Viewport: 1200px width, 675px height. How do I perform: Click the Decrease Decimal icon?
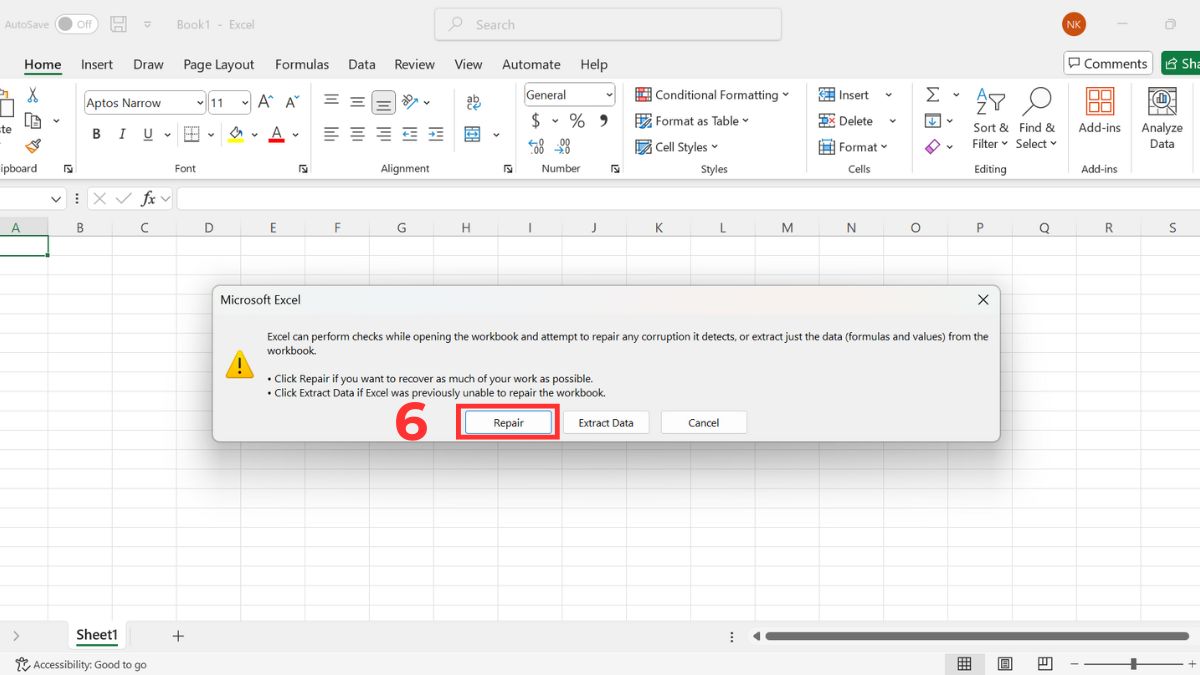tap(563, 147)
